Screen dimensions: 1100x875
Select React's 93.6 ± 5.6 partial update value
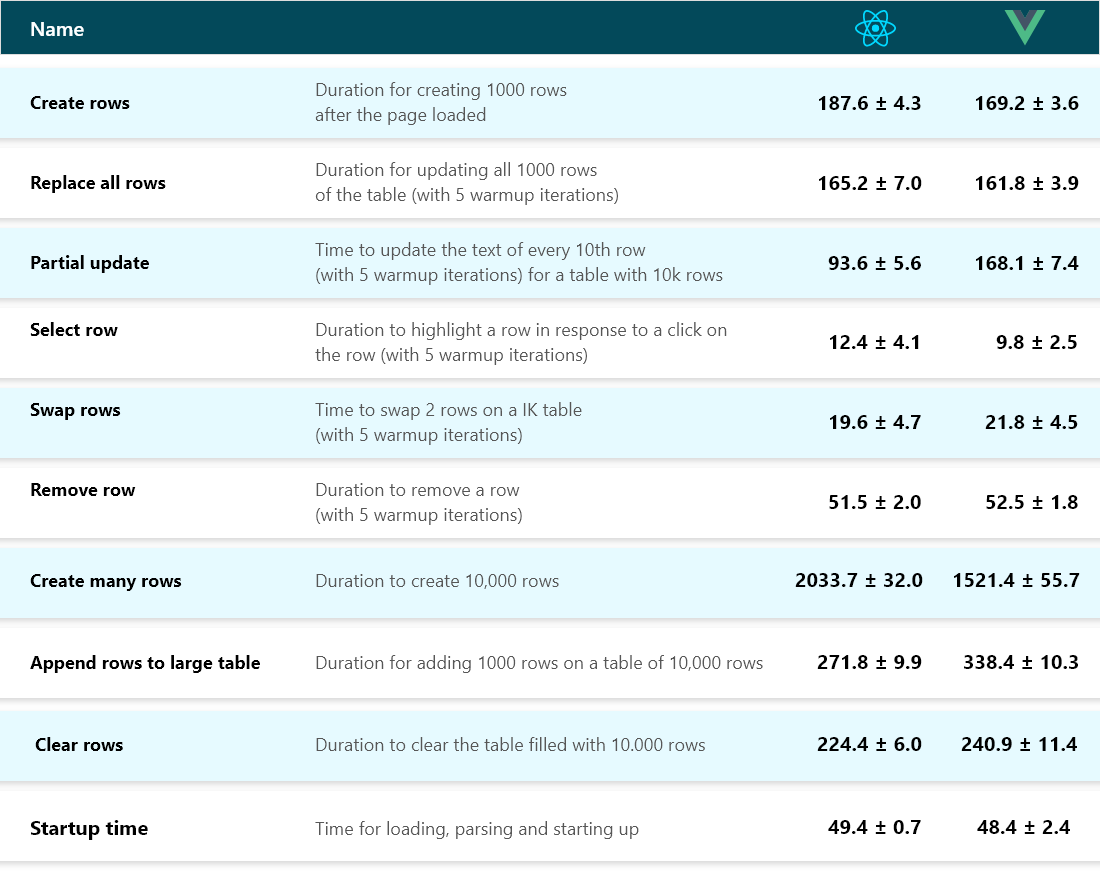coord(875,263)
